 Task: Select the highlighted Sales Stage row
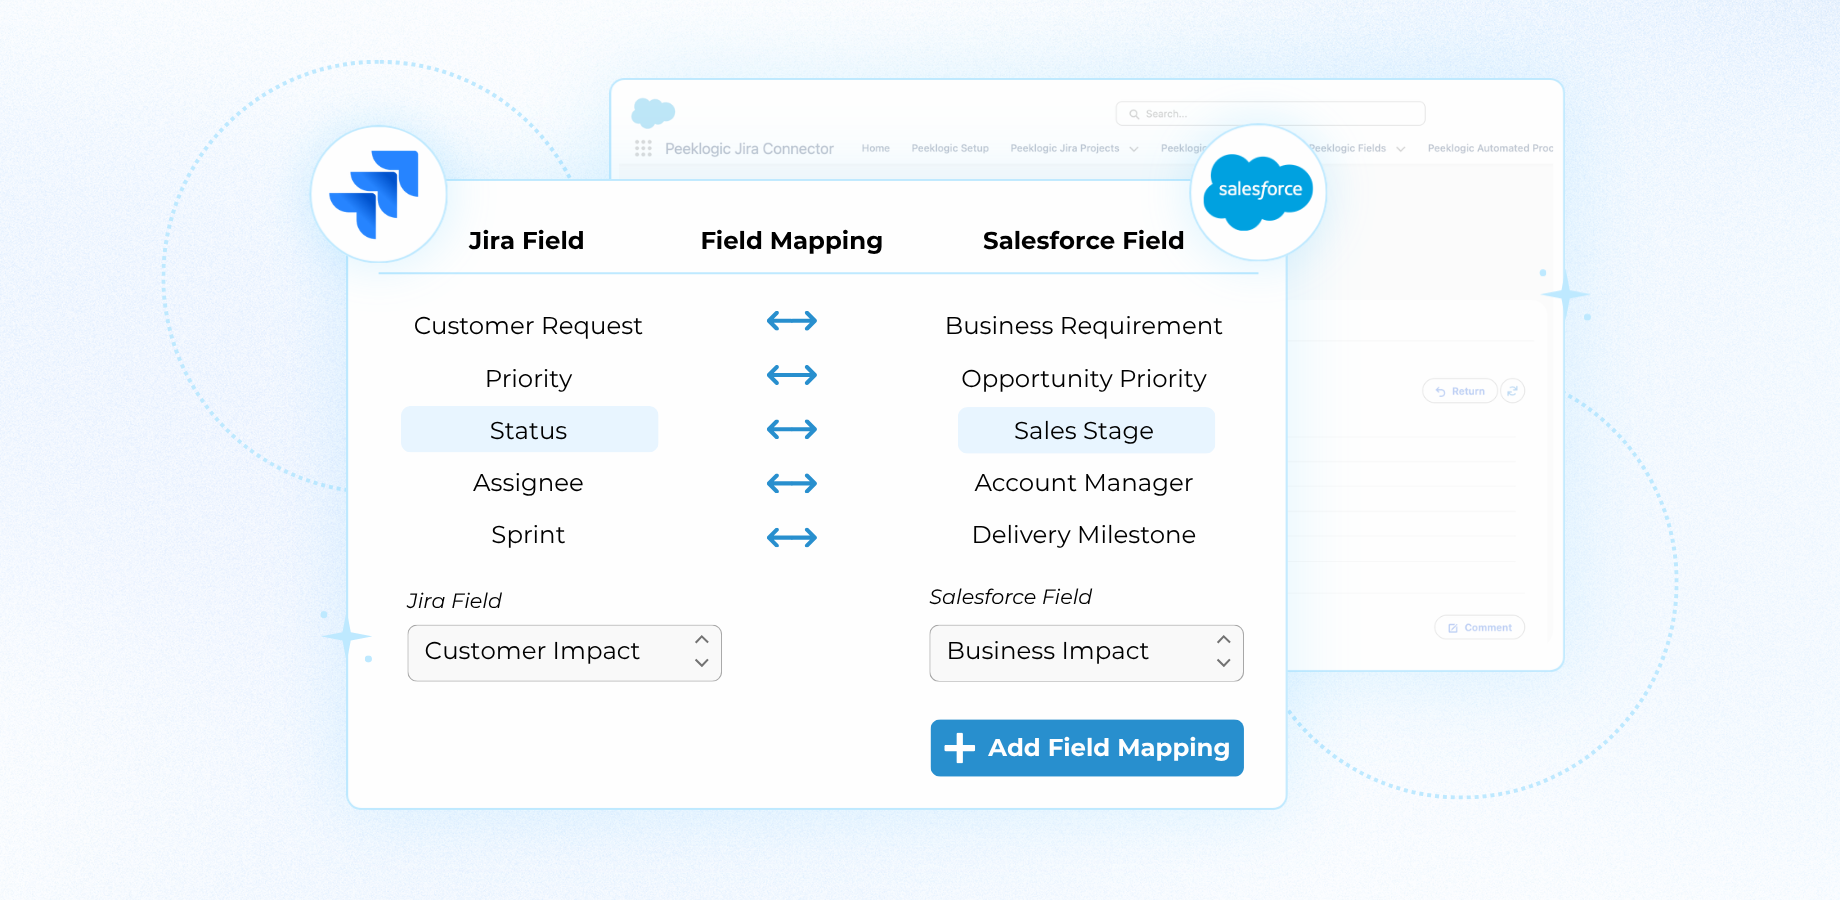(x=1086, y=430)
